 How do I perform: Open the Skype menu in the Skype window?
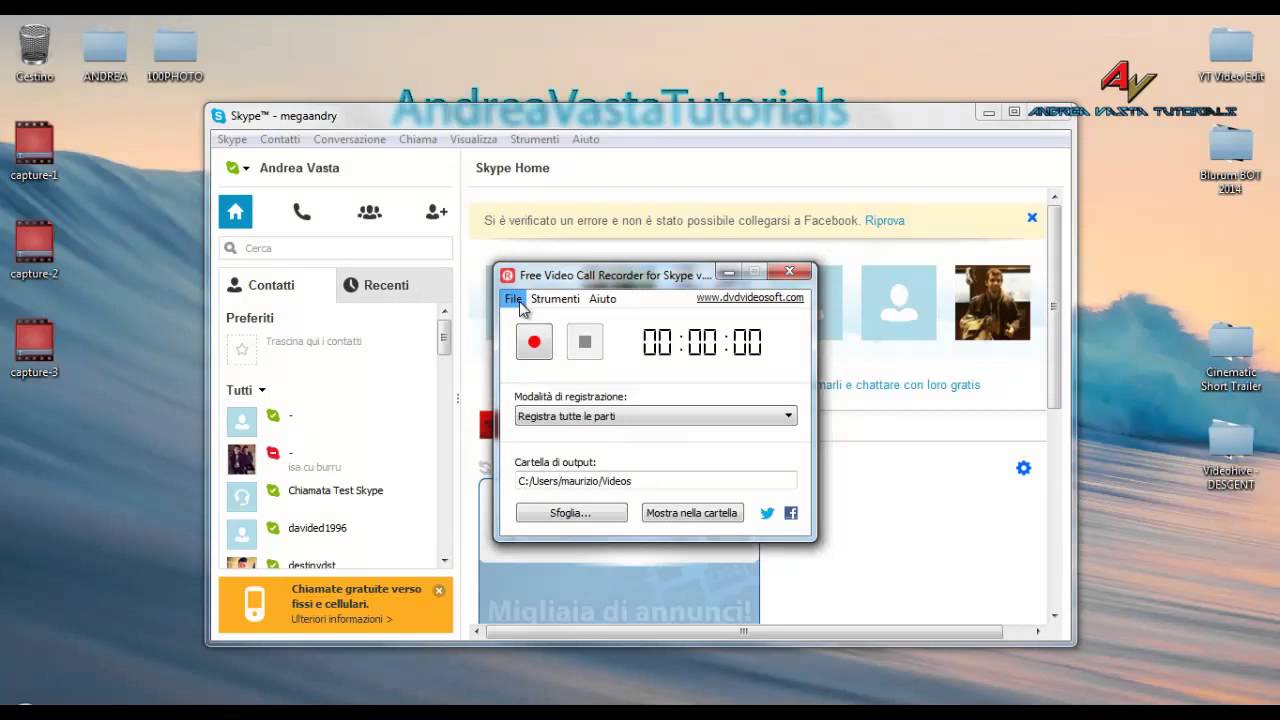232,140
